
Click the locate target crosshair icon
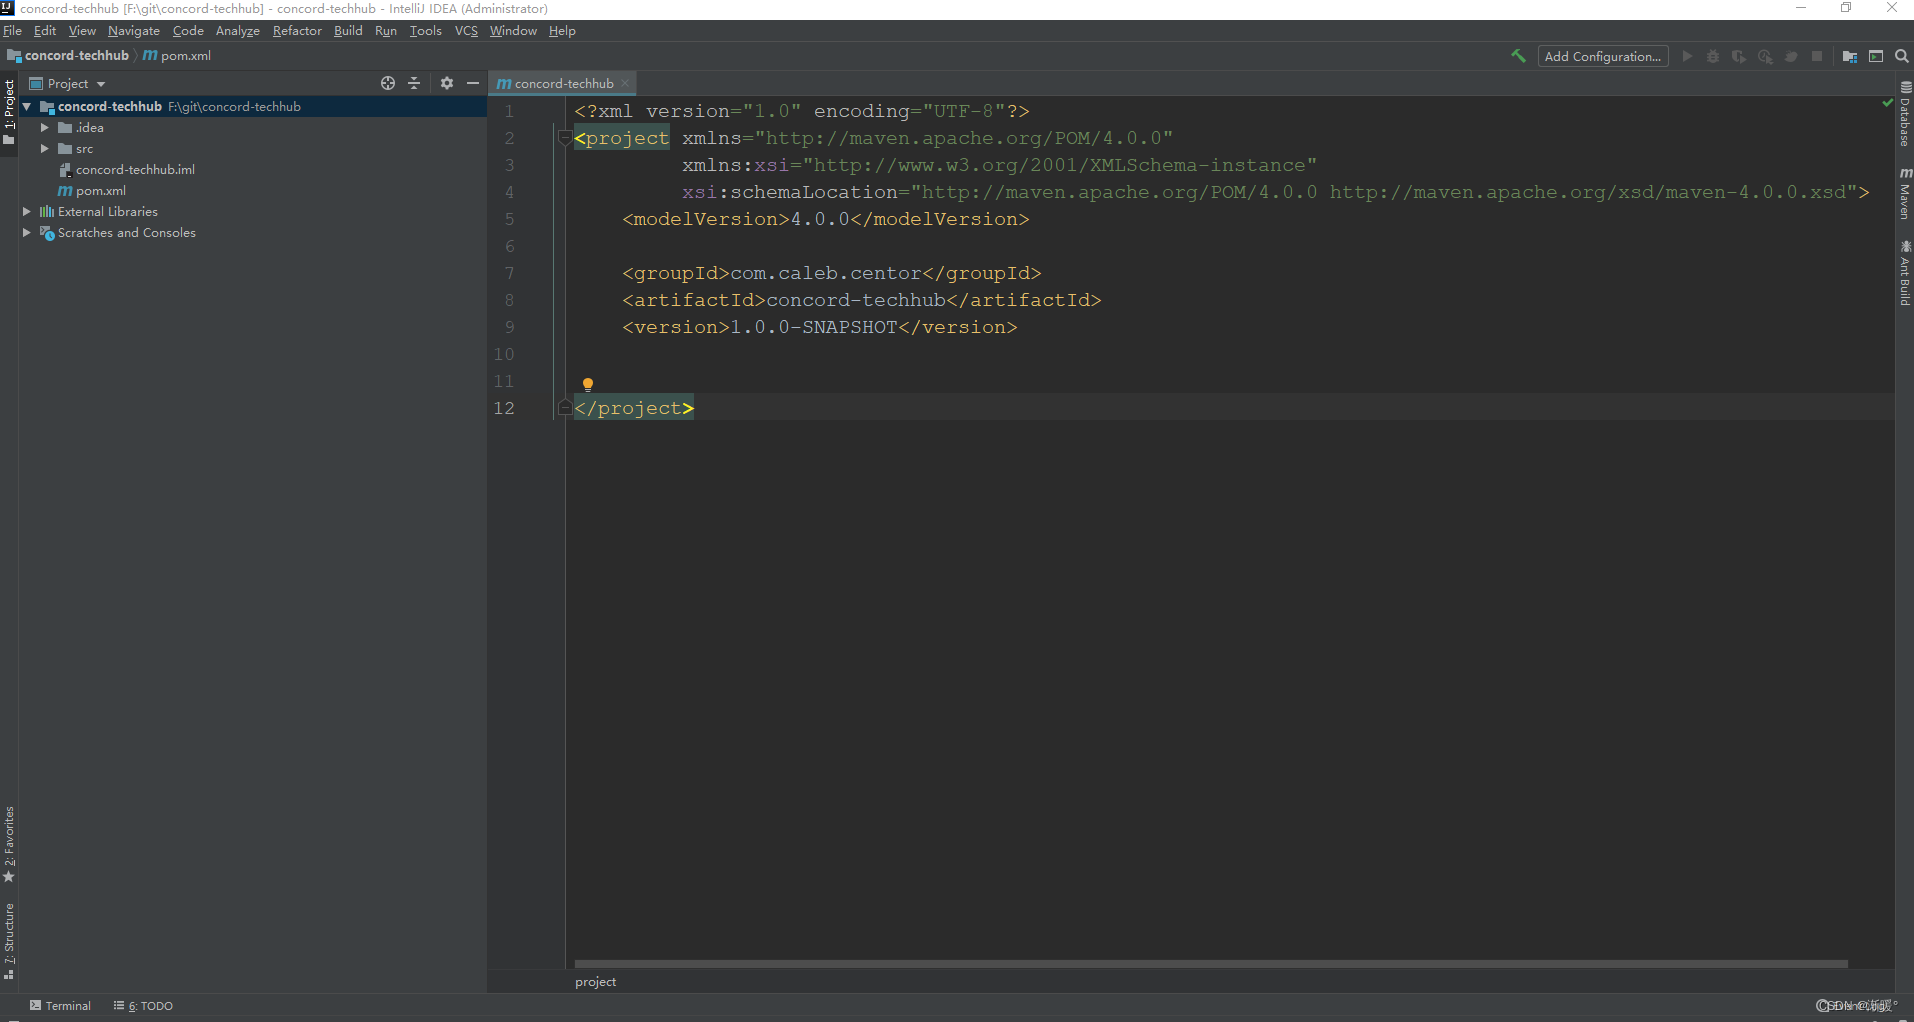coord(388,83)
